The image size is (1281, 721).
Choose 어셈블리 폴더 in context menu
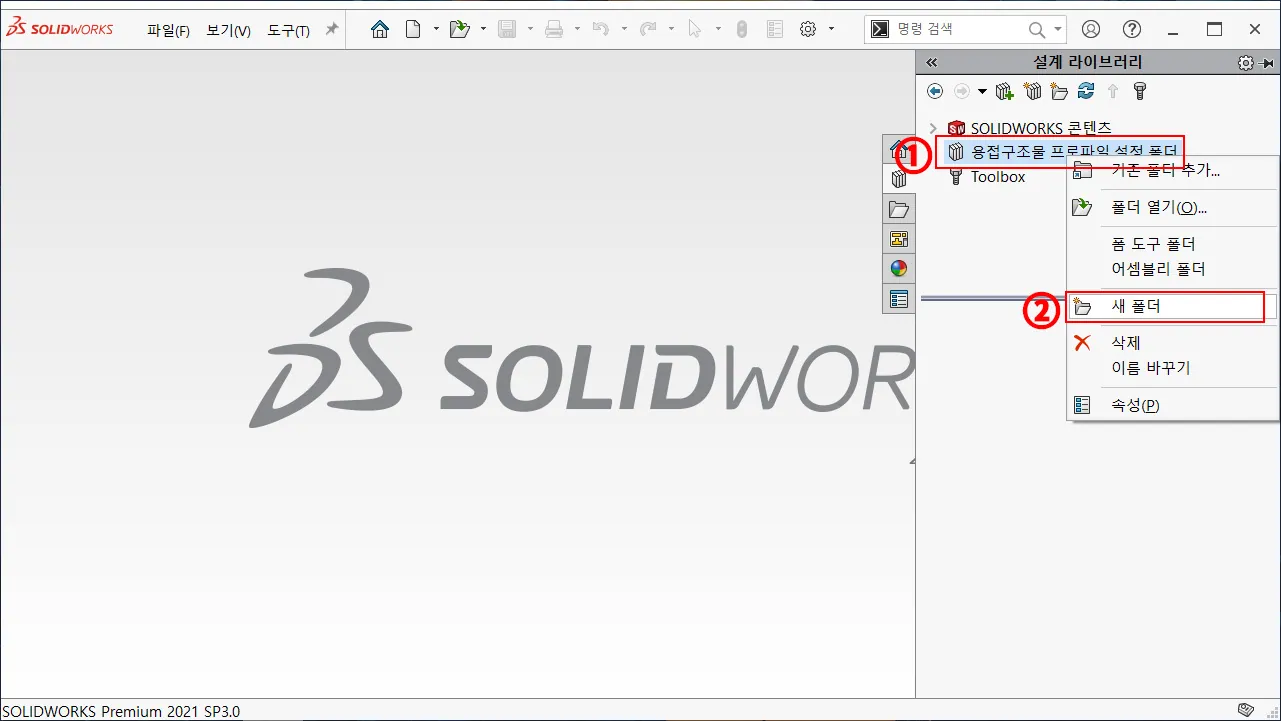(1173, 269)
